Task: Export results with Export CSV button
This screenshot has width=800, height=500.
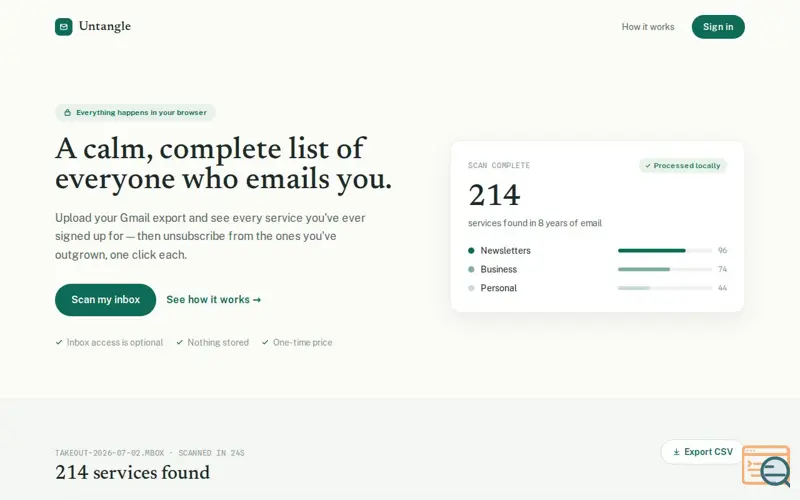Action: [703, 452]
